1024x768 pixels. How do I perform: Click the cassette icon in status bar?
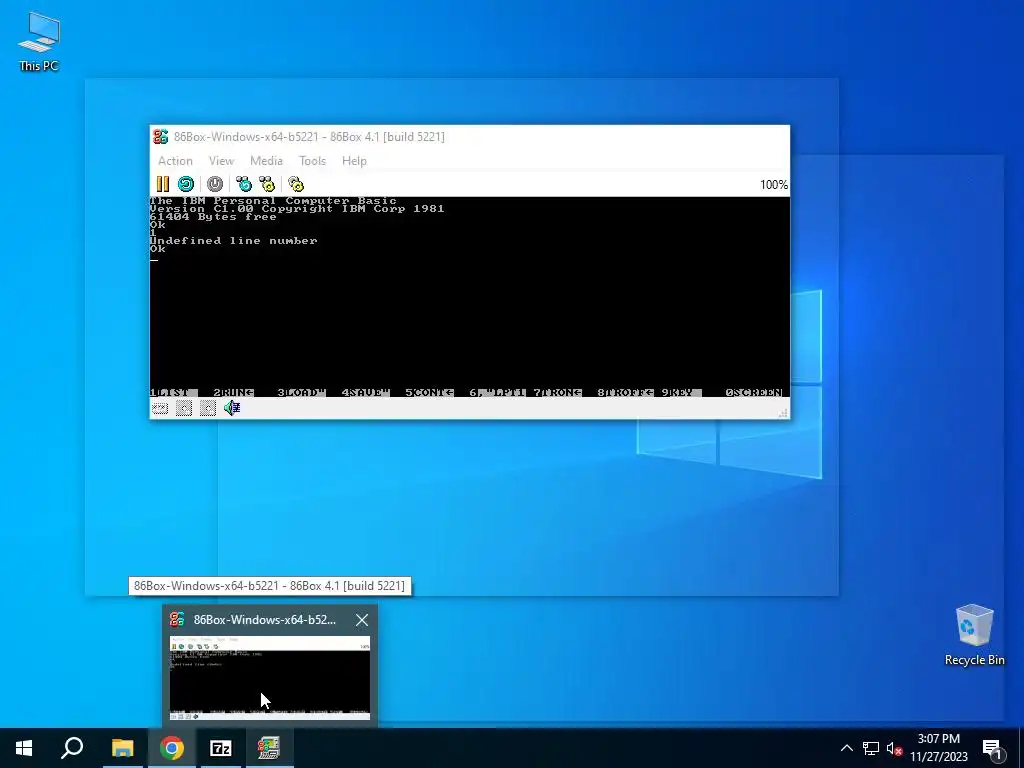[160, 409]
